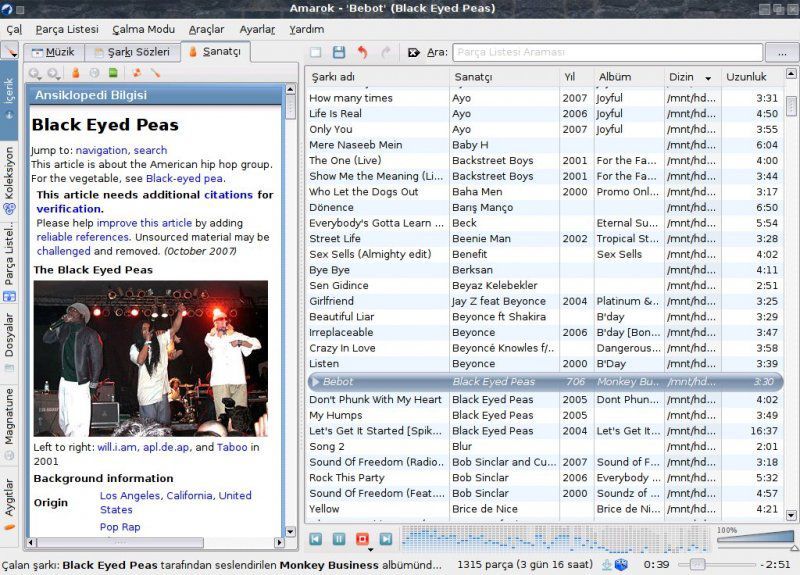Toggle the random mode dice icon in the status bar
This screenshot has width=800, height=575.
(x=621, y=565)
